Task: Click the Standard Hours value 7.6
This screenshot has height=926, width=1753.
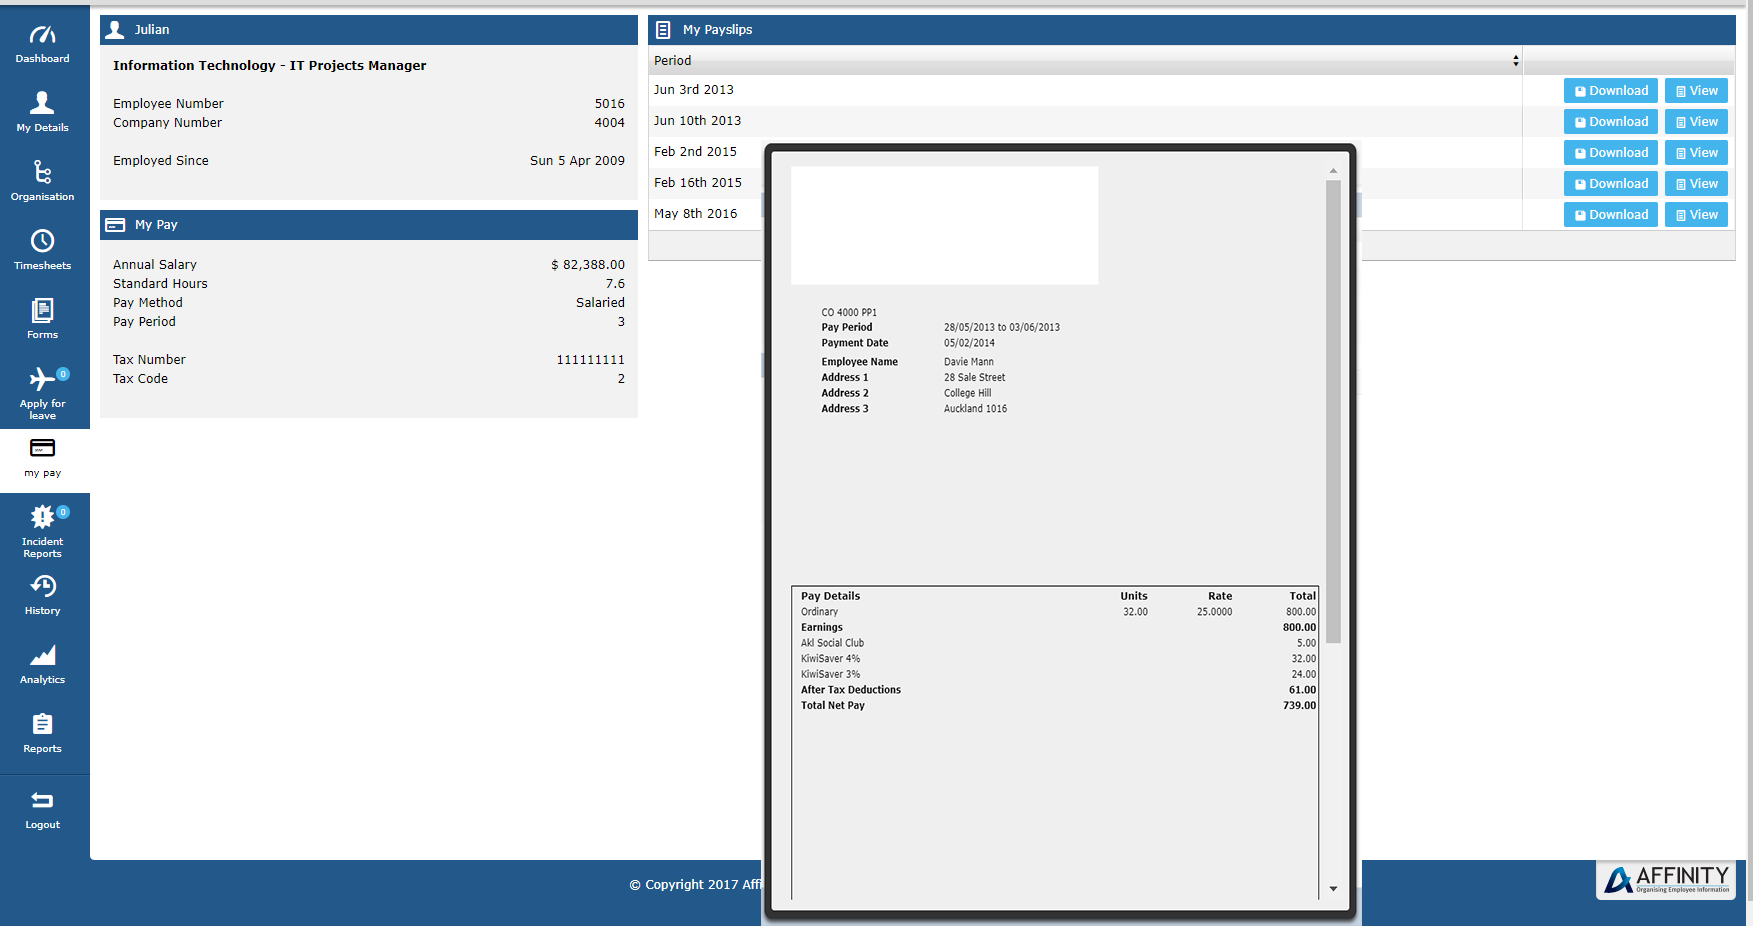Action: click(x=615, y=284)
